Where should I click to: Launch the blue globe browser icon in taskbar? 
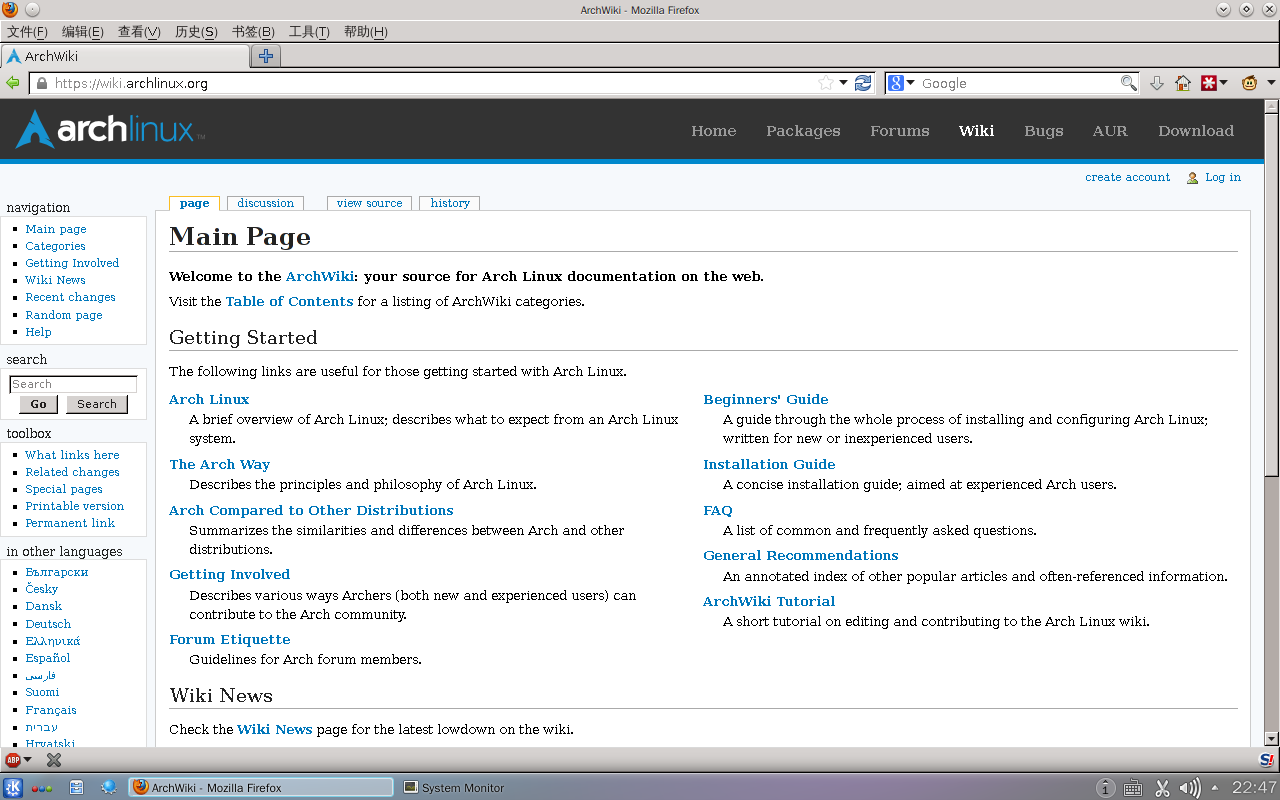click(x=109, y=787)
